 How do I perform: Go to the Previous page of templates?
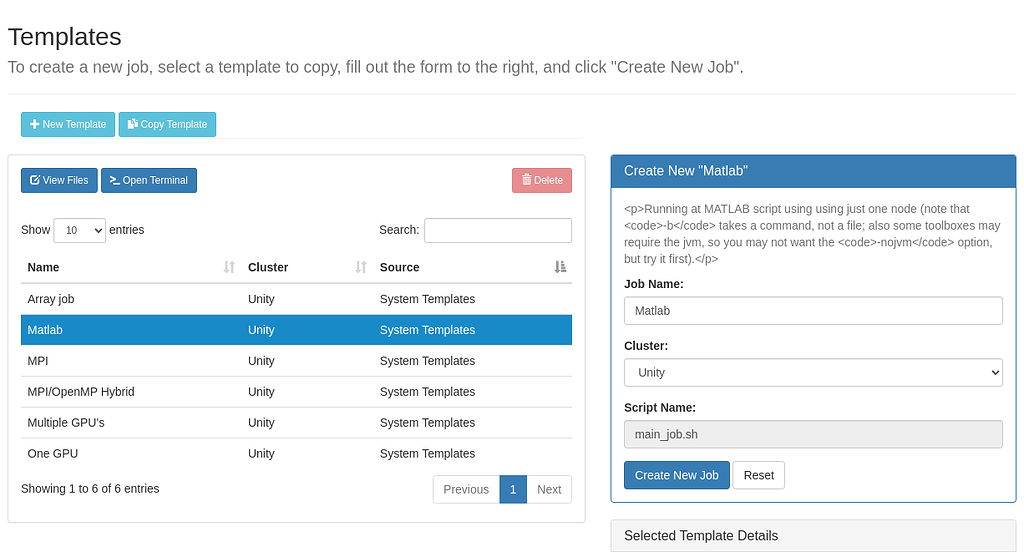point(466,489)
